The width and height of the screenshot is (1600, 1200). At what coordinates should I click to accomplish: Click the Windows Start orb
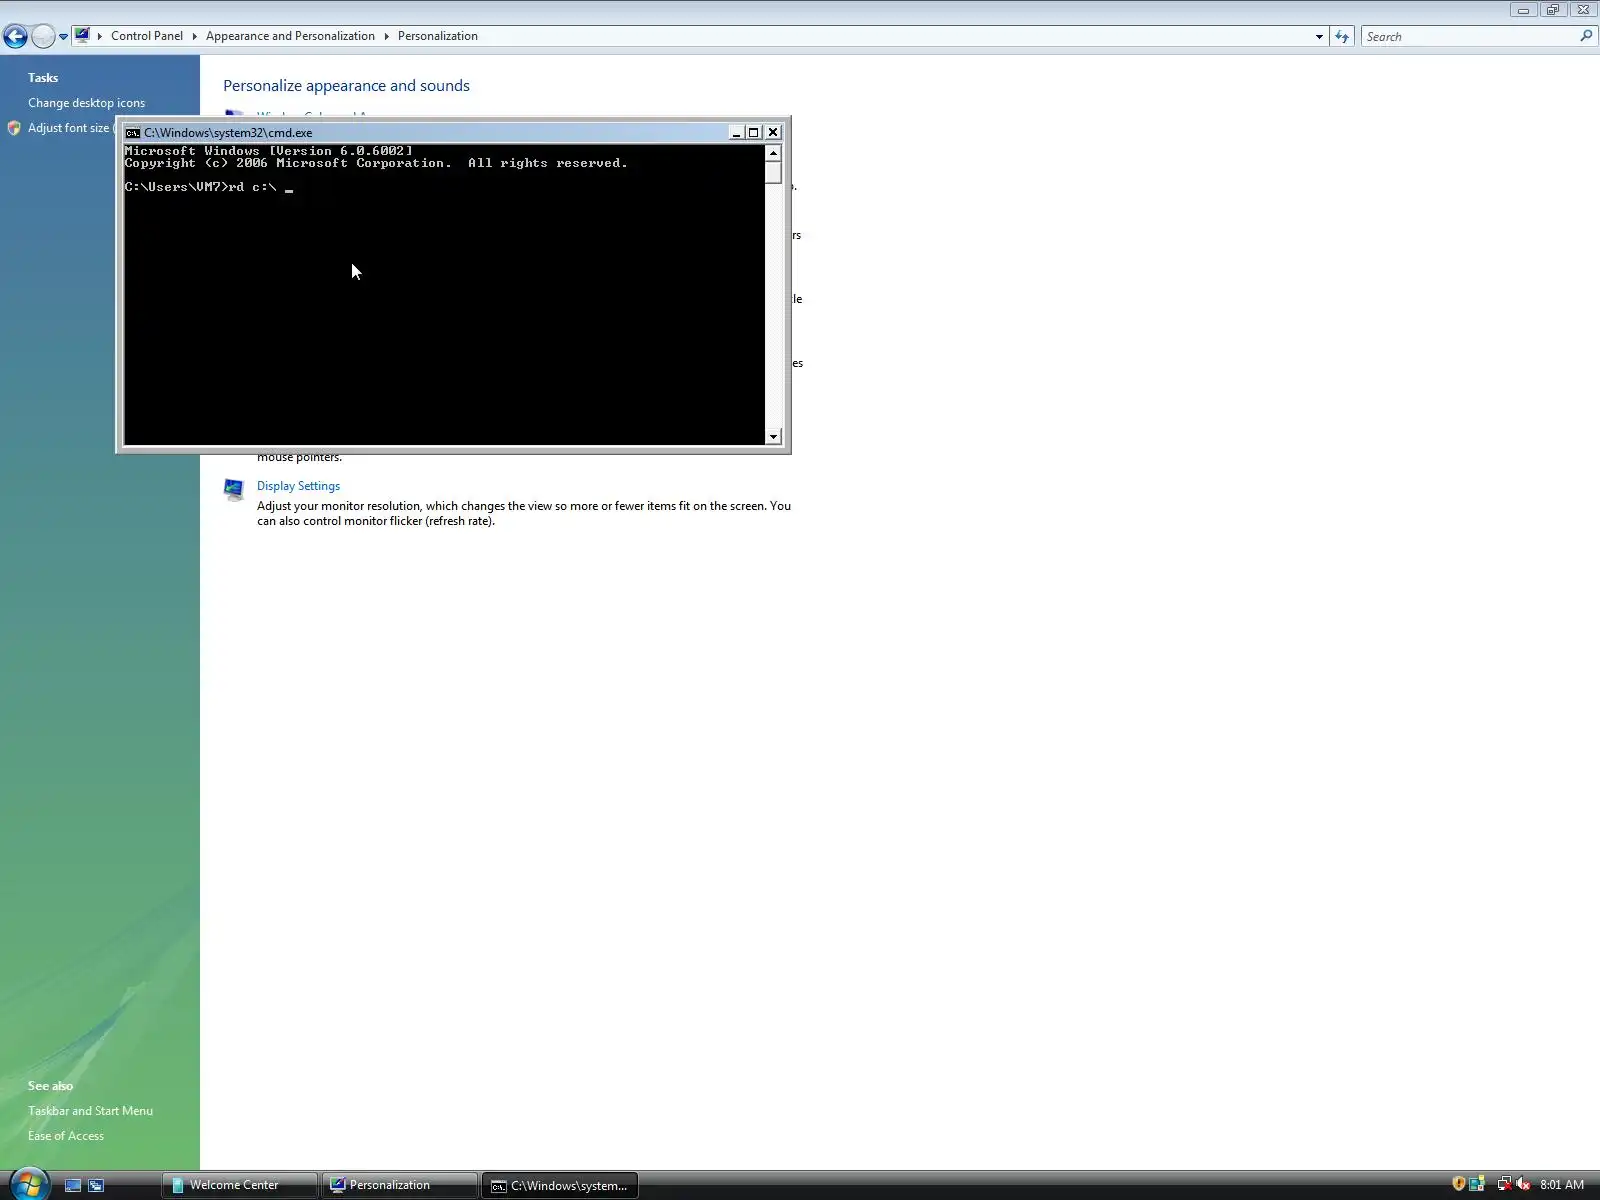click(27, 1183)
